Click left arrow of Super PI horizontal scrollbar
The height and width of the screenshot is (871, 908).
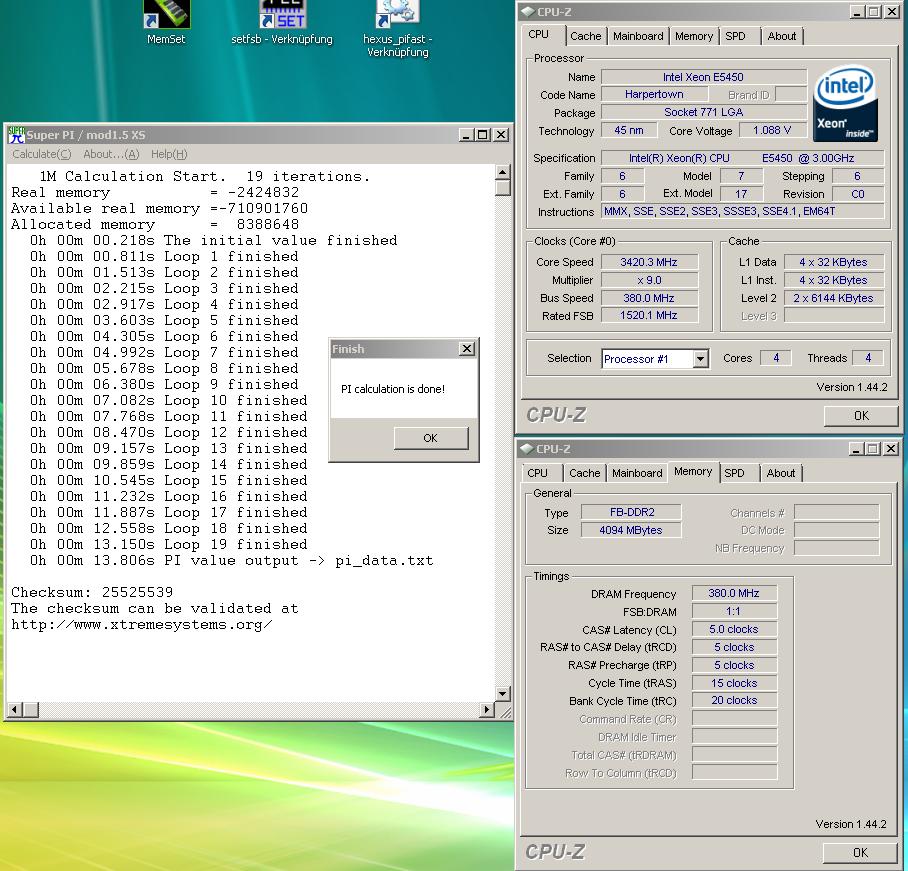click(x=14, y=709)
